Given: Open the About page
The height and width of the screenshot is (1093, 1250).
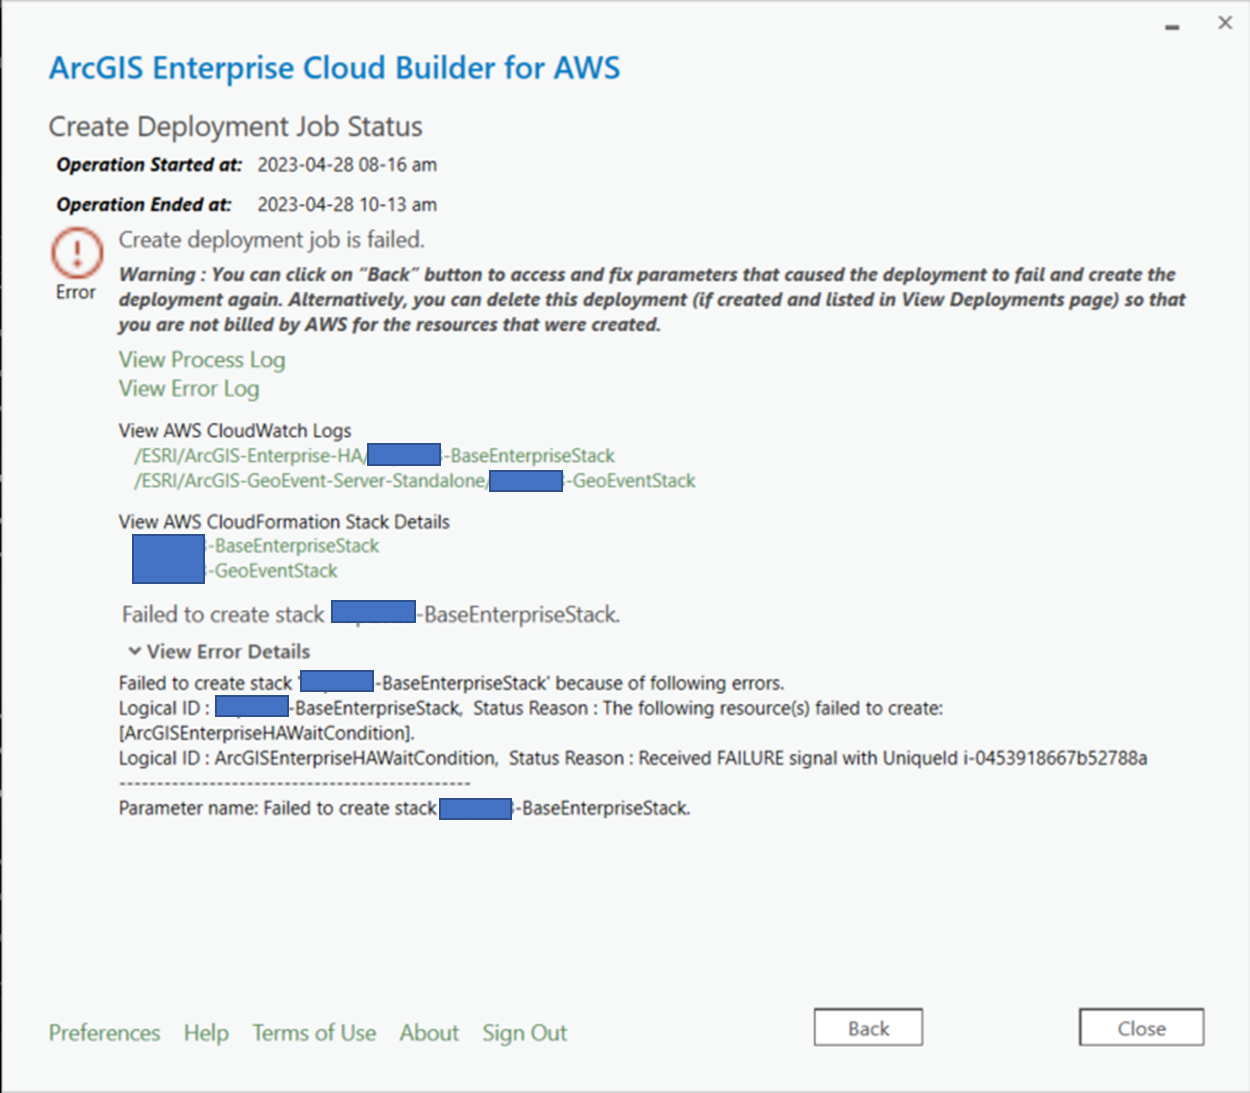Looking at the screenshot, I should tap(428, 1033).
